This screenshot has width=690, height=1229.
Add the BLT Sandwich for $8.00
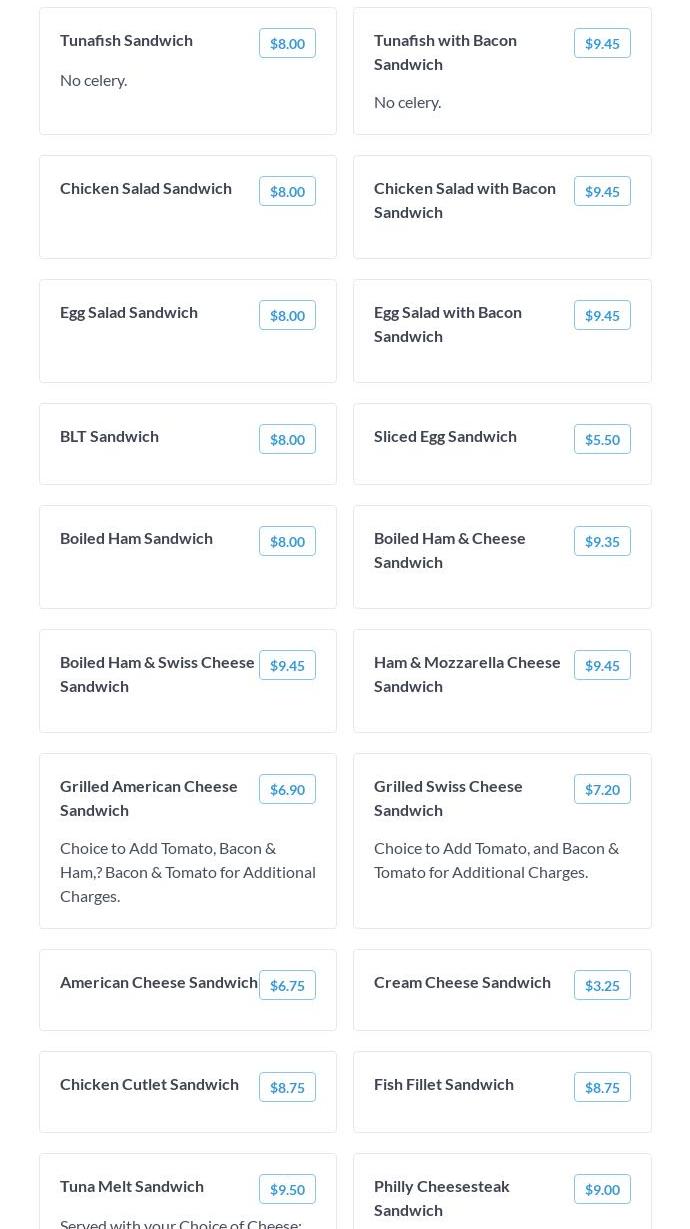click(x=287, y=439)
